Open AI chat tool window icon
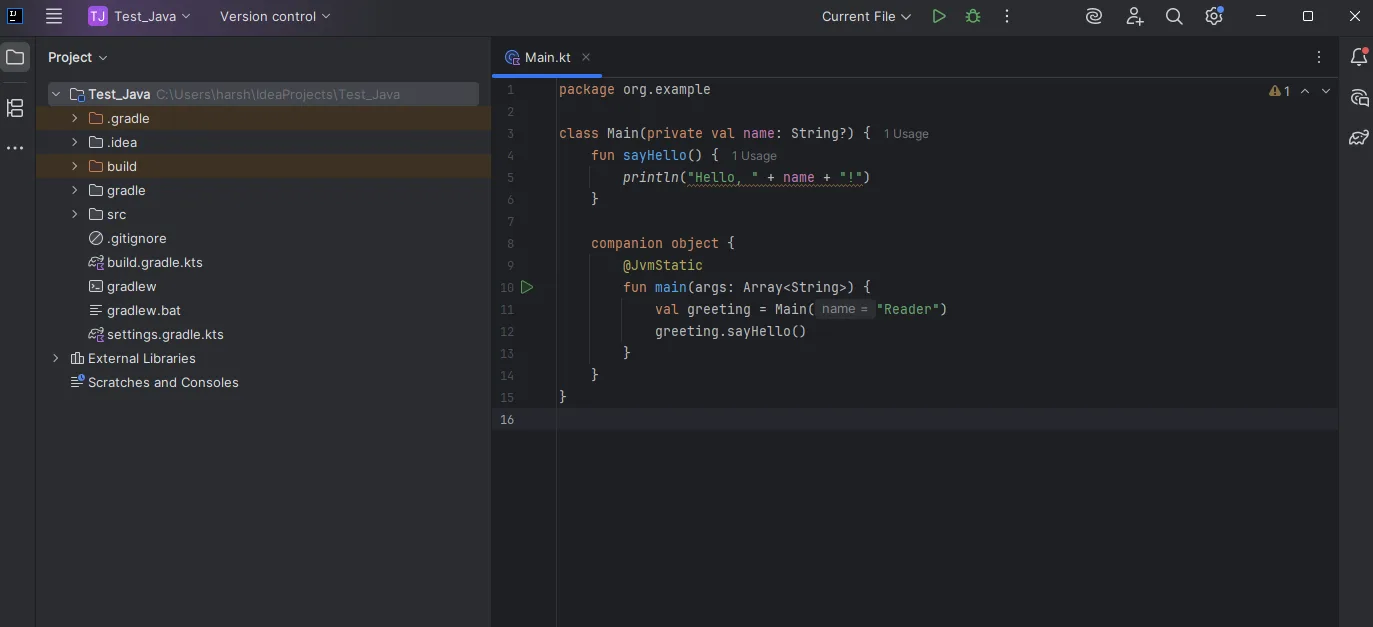The height and width of the screenshot is (627, 1373). [x=1358, y=97]
